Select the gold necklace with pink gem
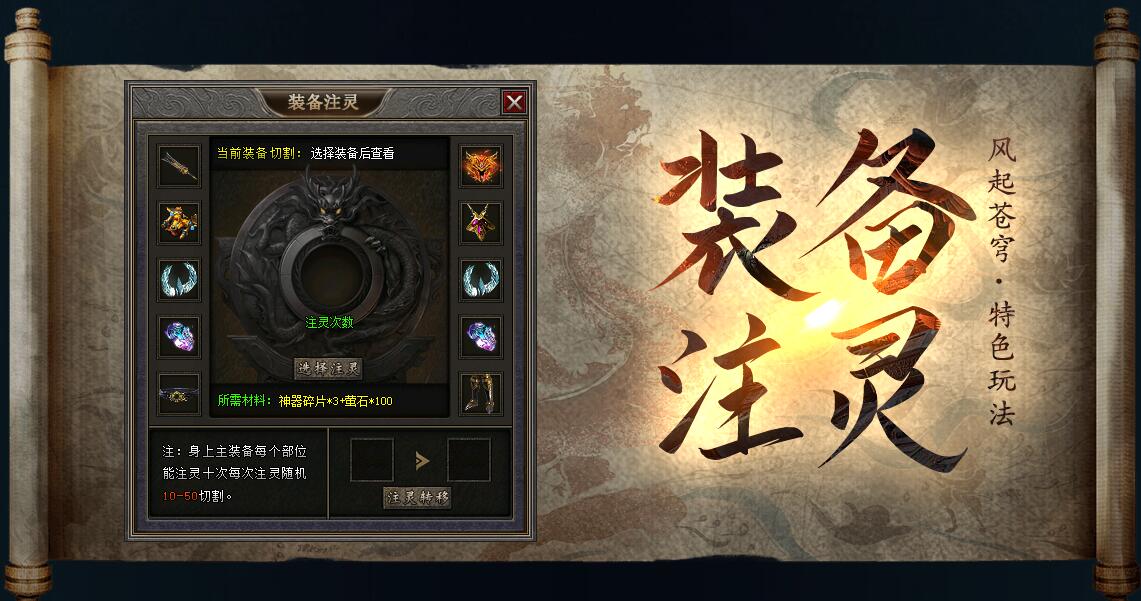 tap(481, 222)
